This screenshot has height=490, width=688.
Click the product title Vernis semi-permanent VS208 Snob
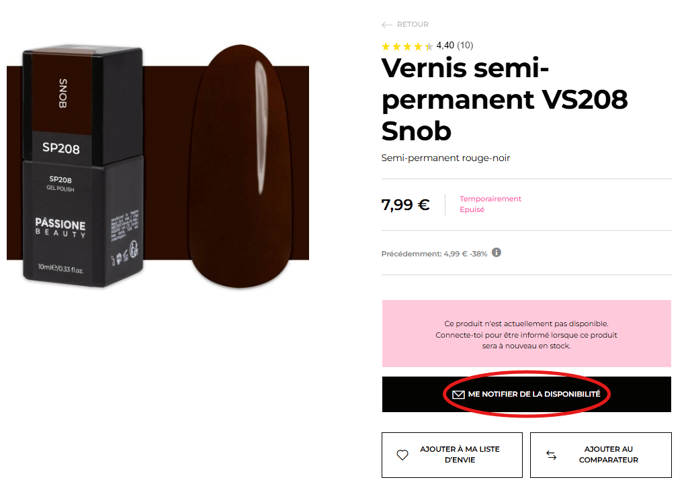point(504,99)
